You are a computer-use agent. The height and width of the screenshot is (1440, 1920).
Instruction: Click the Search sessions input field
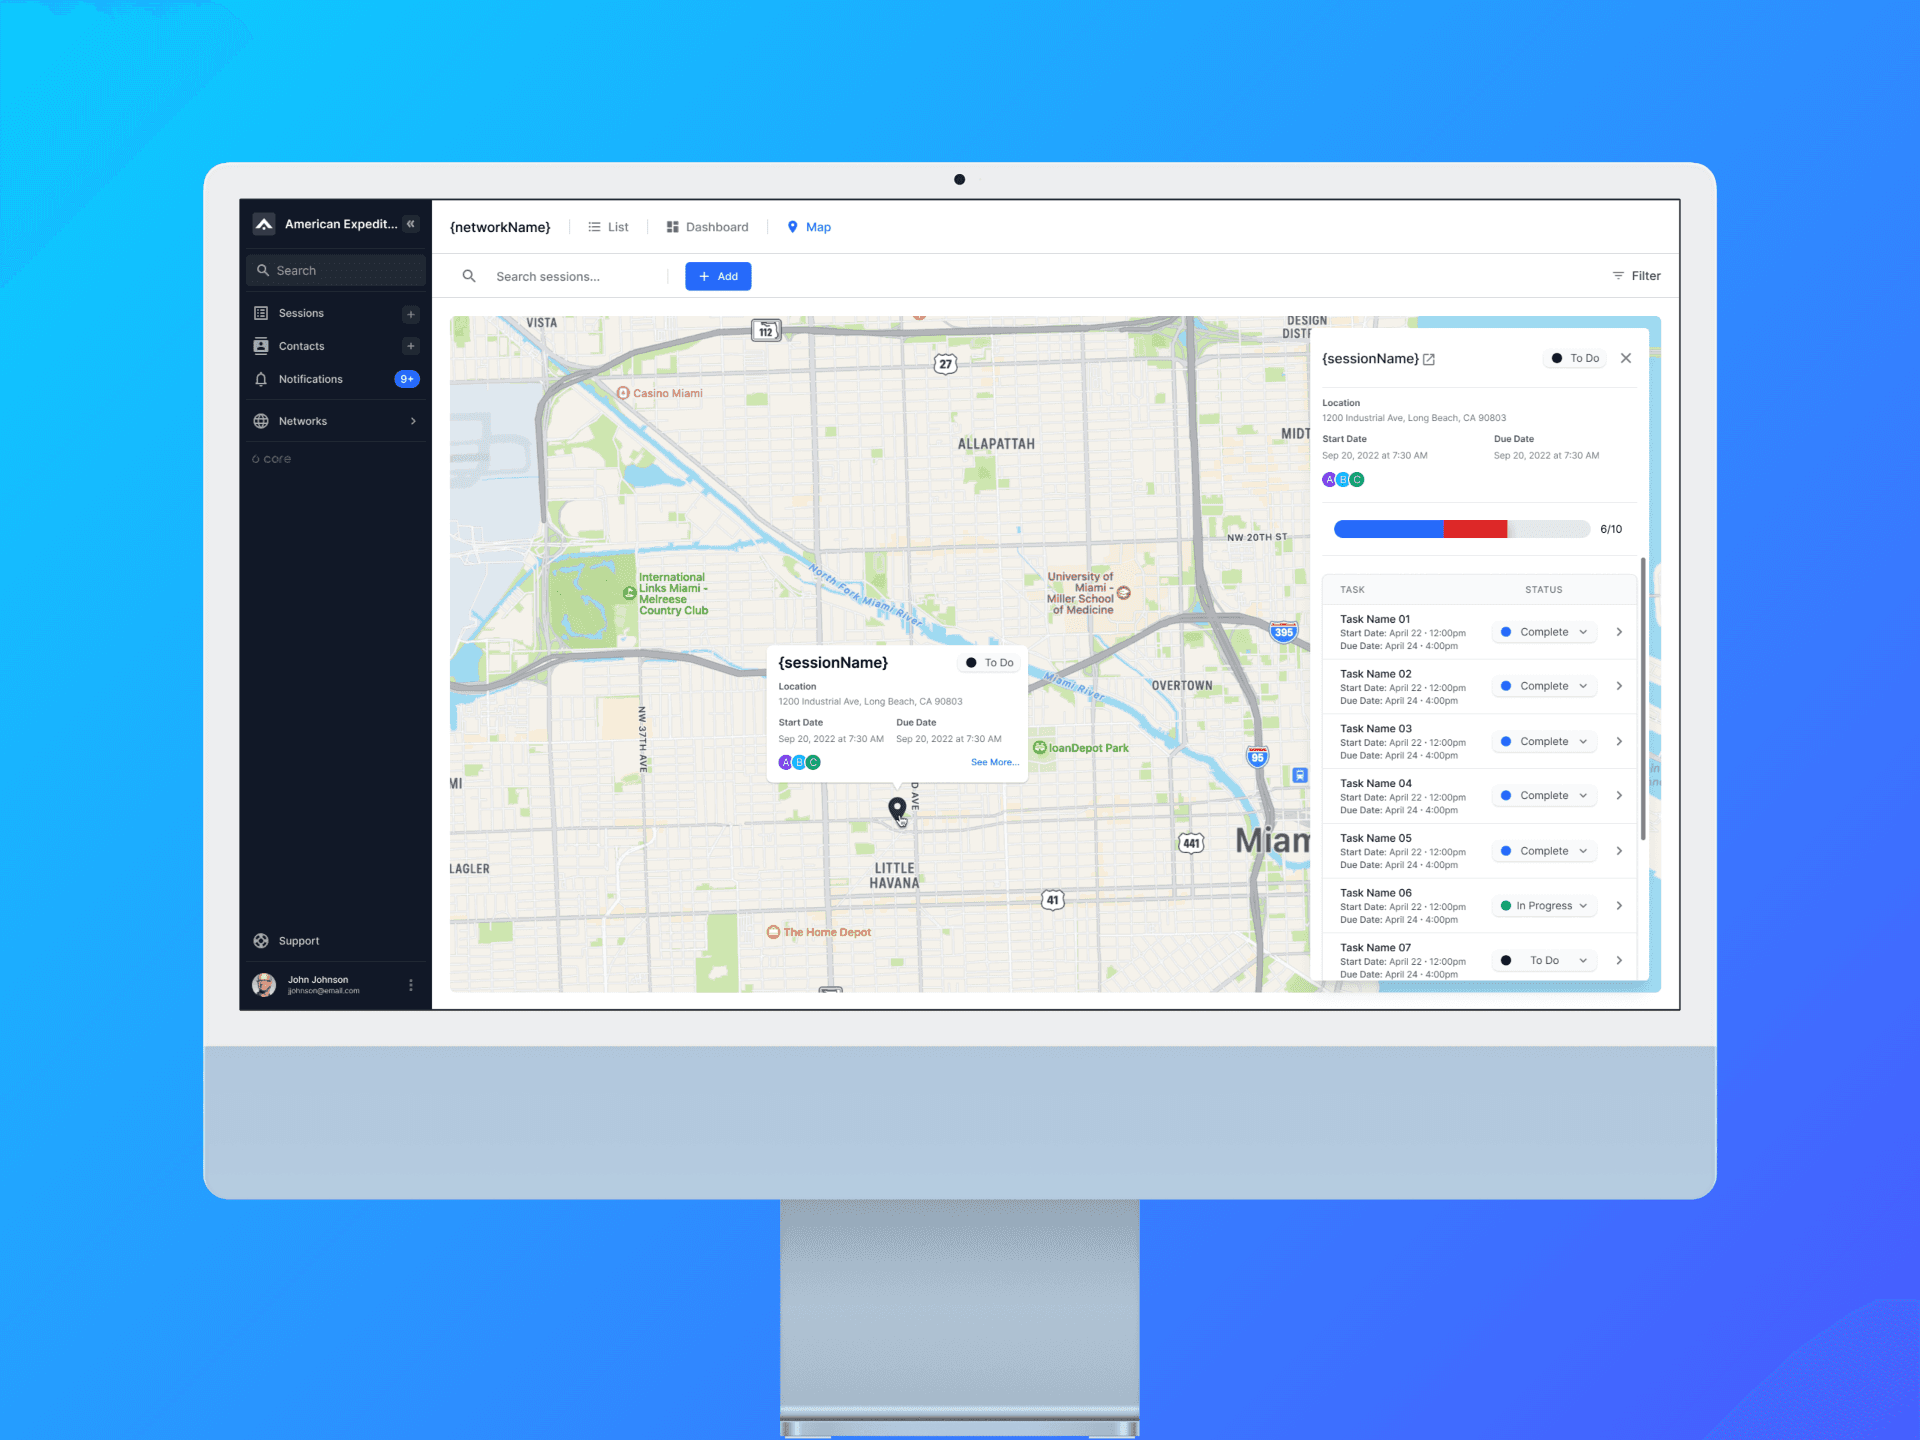(575, 277)
